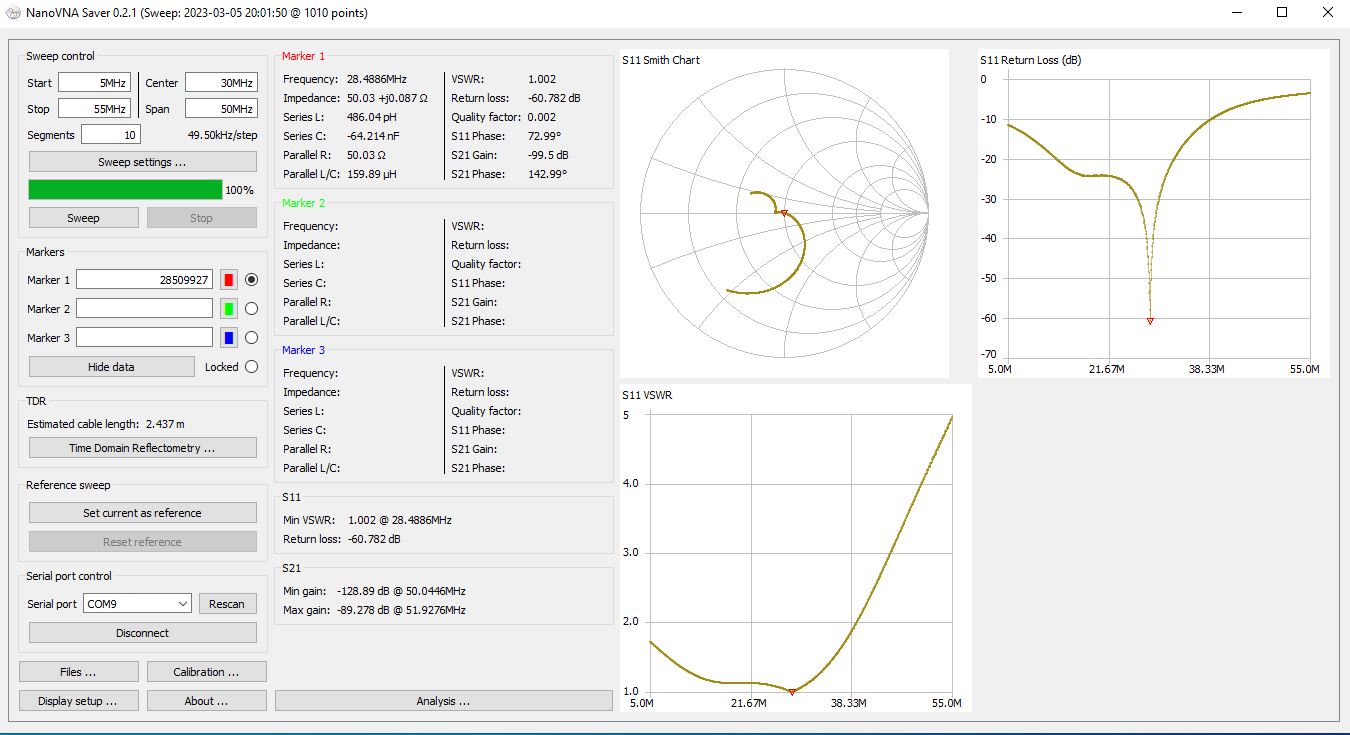Open Sweep settings dialog

coord(142,162)
